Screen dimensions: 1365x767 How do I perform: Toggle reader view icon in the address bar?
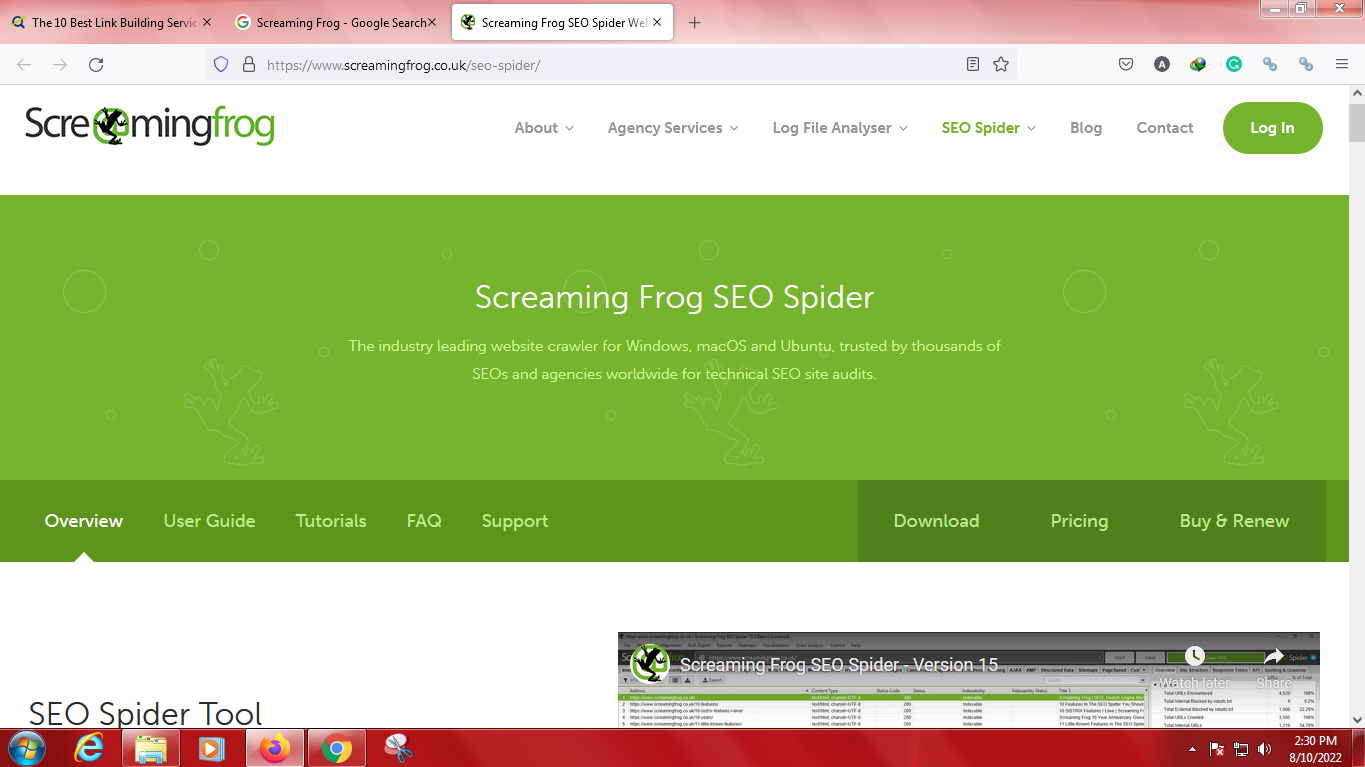coord(973,64)
